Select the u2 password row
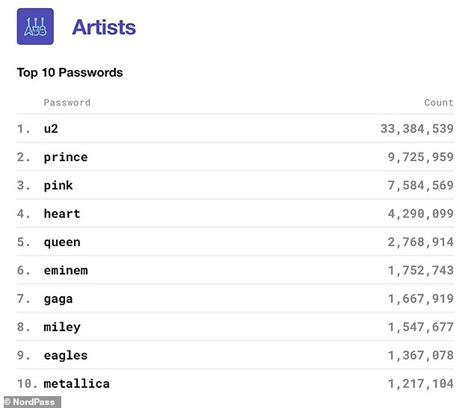474x408 pixels. click(x=235, y=129)
